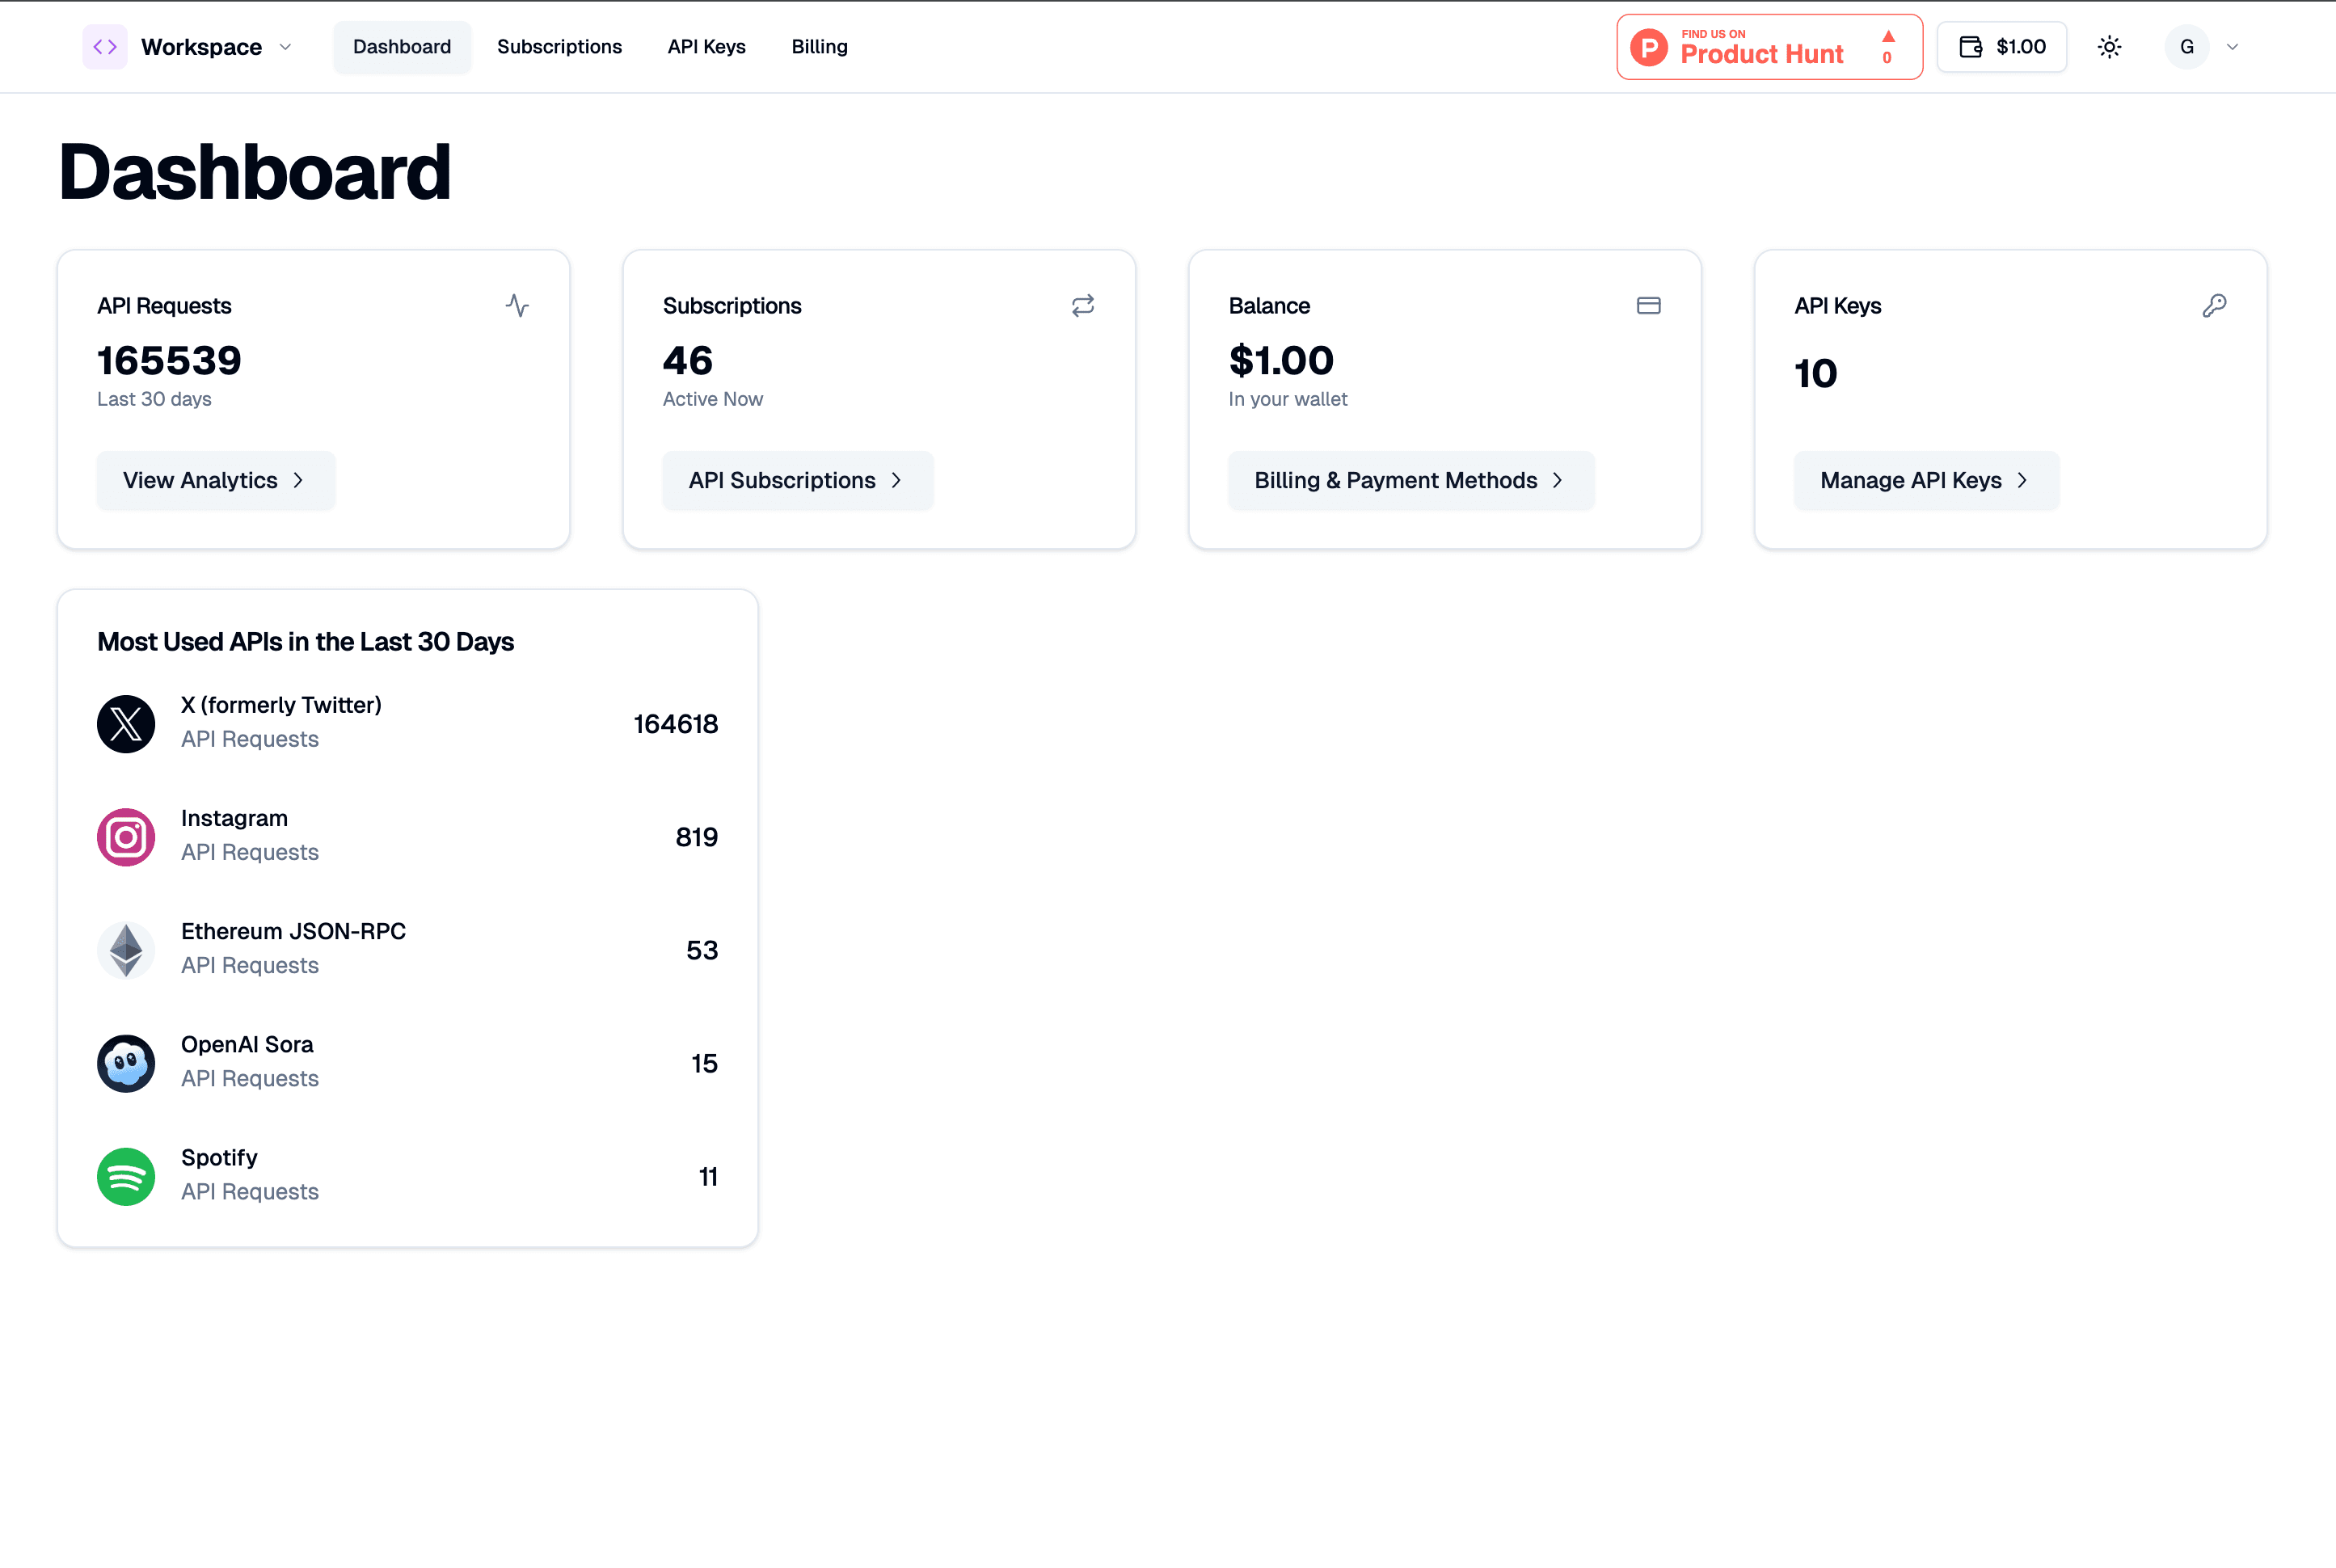Open the Product Hunt badge
The width and height of the screenshot is (2336, 1568).
tap(1768, 46)
